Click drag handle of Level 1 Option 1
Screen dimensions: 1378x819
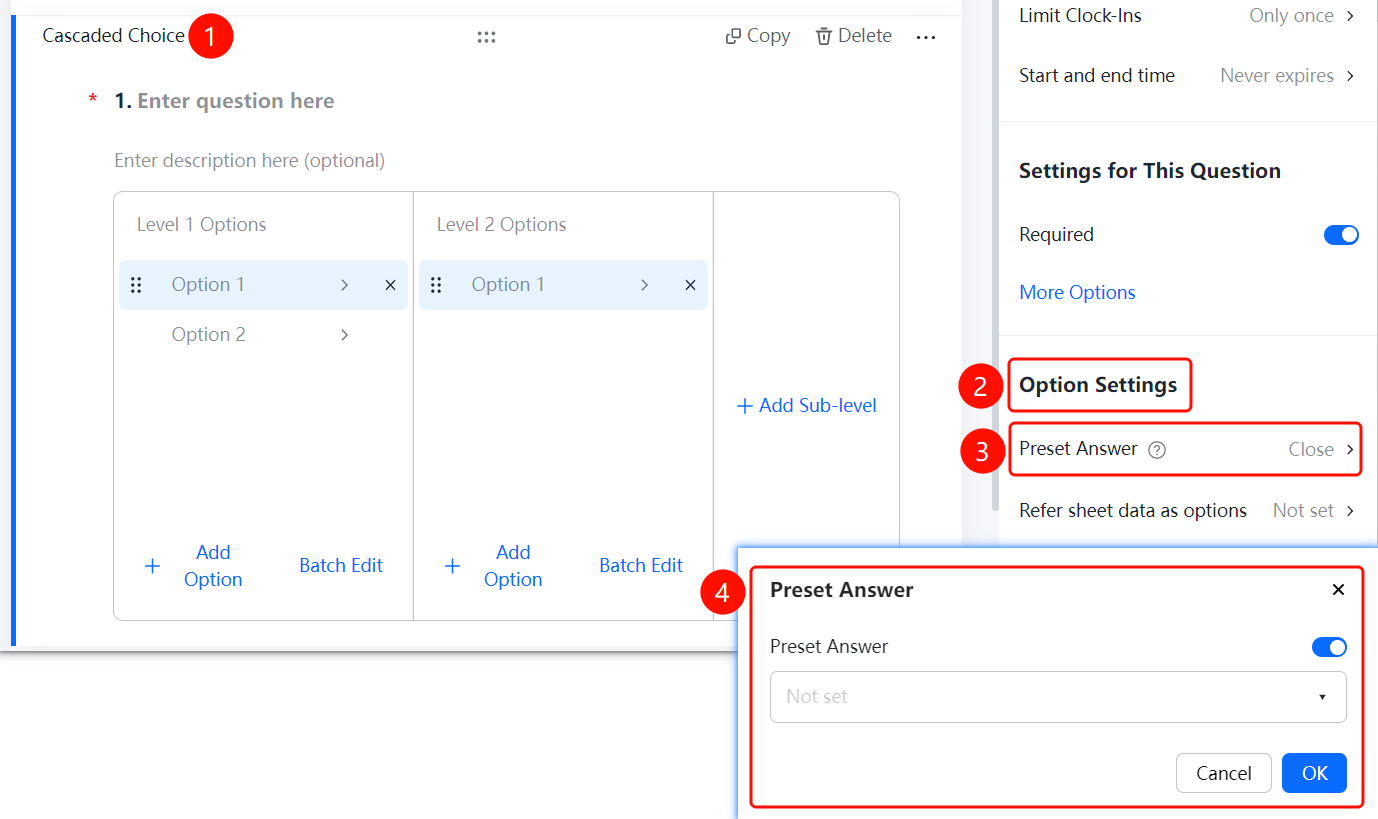[x=136, y=285]
